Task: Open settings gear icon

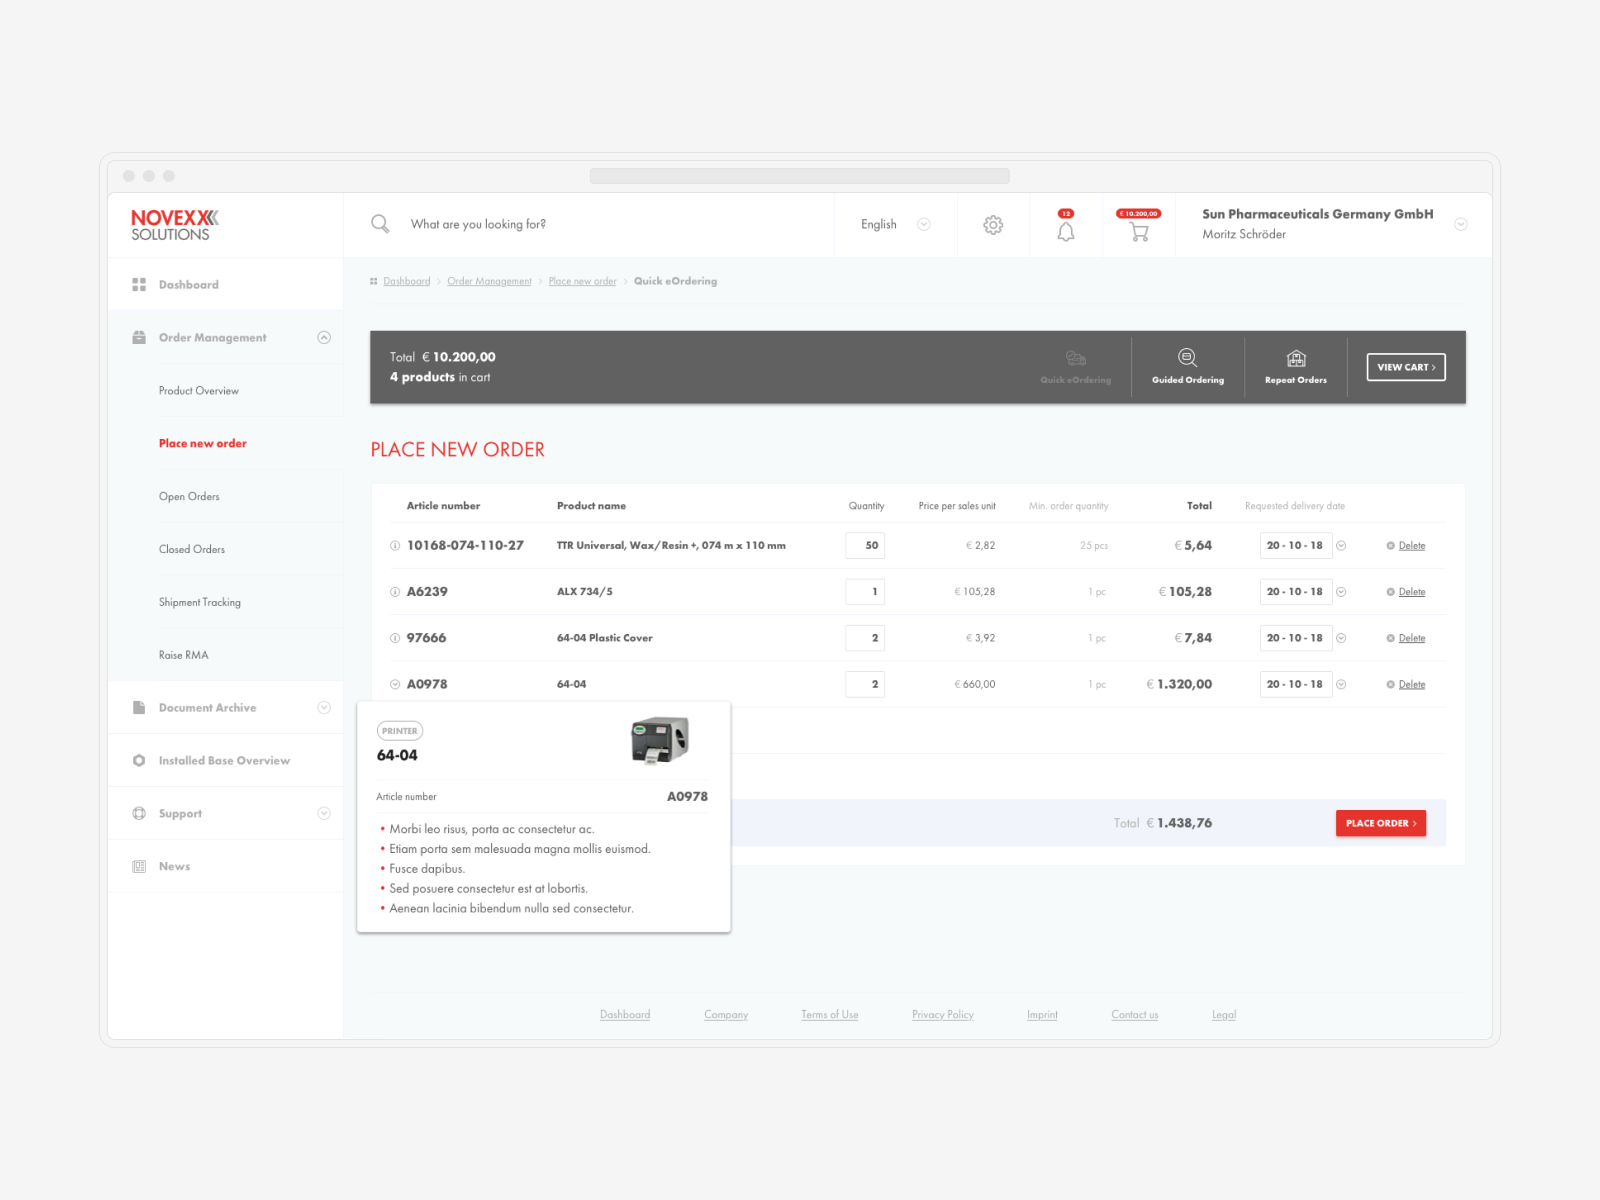Action: coord(993,225)
